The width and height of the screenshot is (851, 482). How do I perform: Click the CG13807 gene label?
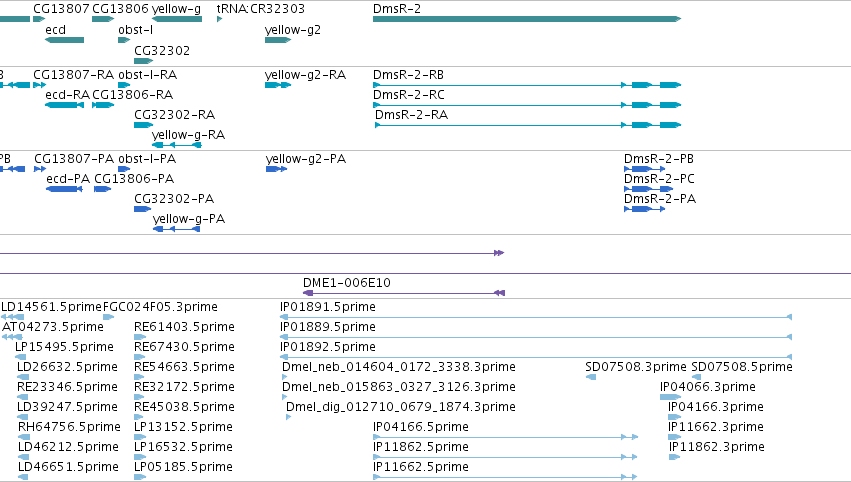click(x=61, y=9)
